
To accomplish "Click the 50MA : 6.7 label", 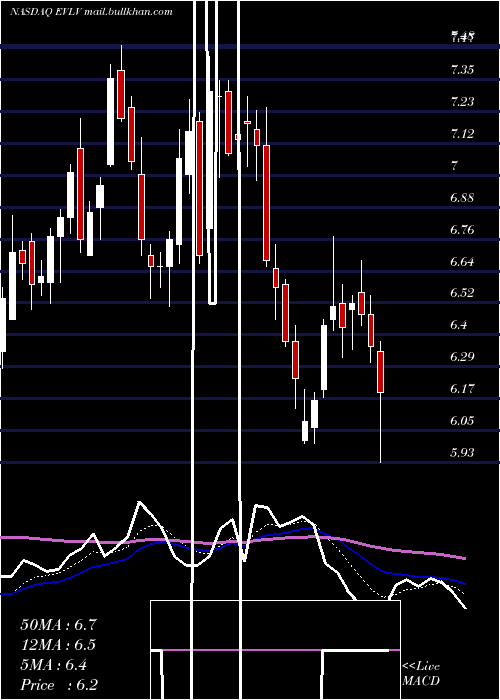I will tap(58, 625).
